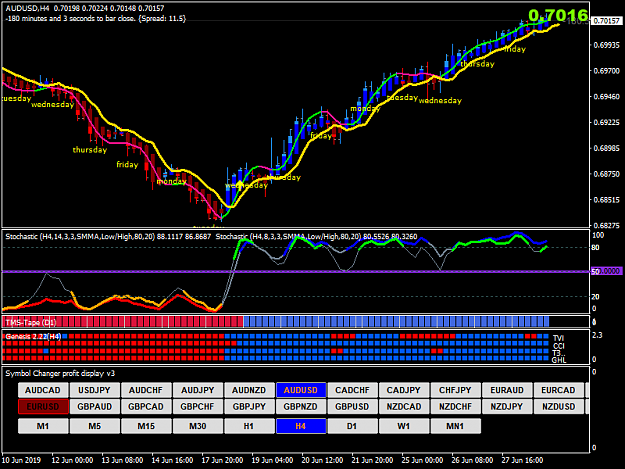Open AUDJPY symbol button

click(198, 390)
